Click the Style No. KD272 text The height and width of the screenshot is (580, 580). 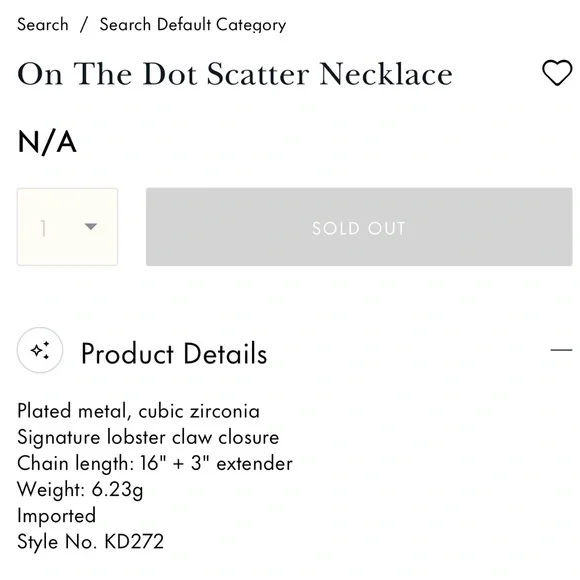(x=90, y=542)
